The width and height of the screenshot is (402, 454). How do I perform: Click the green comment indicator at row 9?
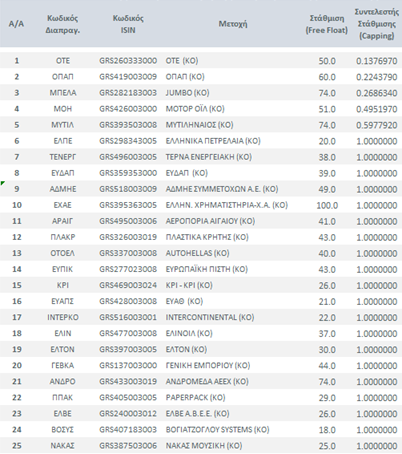(2, 183)
